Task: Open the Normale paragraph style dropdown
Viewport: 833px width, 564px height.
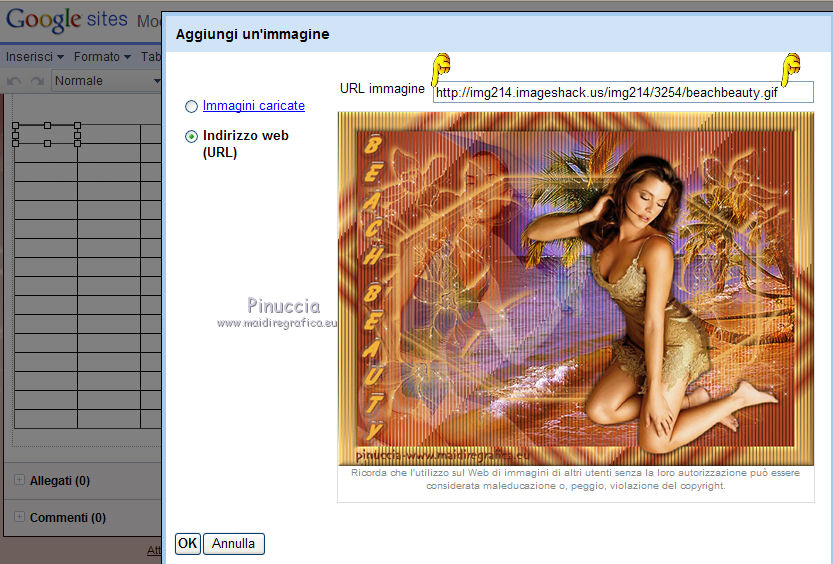Action: [x=106, y=81]
